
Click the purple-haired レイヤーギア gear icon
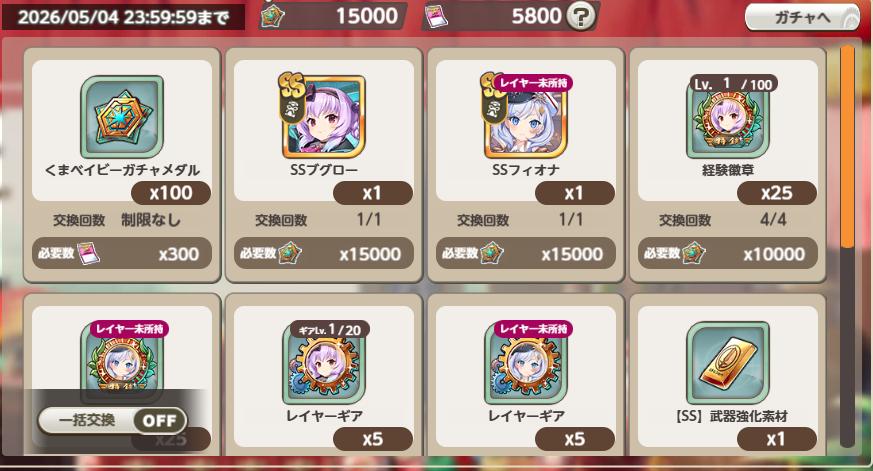click(323, 363)
